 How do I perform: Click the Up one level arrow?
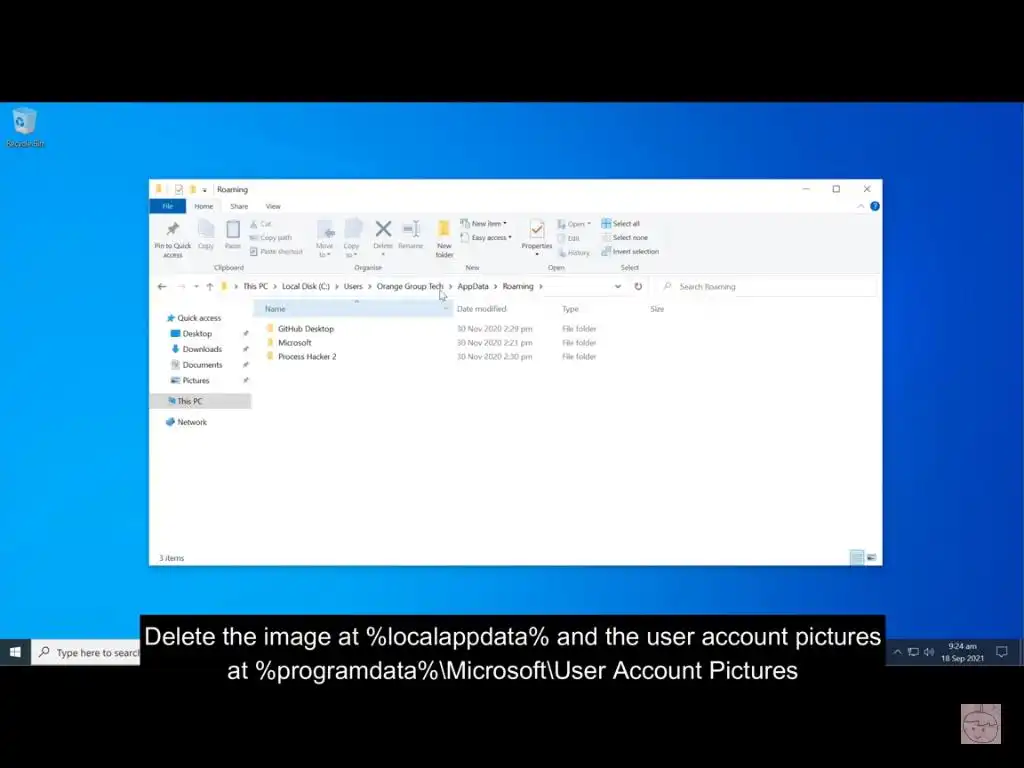pyautogui.click(x=210, y=287)
